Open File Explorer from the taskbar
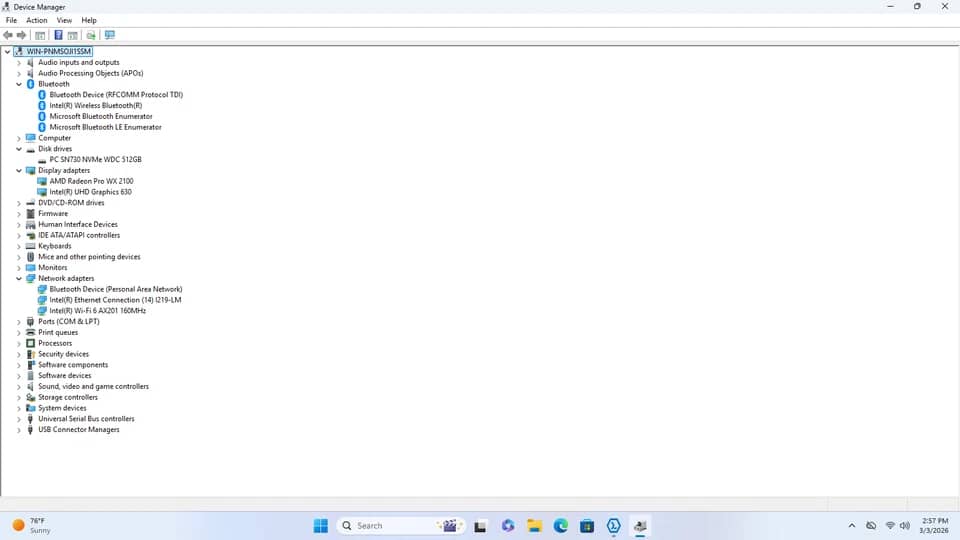 click(x=534, y=526)
